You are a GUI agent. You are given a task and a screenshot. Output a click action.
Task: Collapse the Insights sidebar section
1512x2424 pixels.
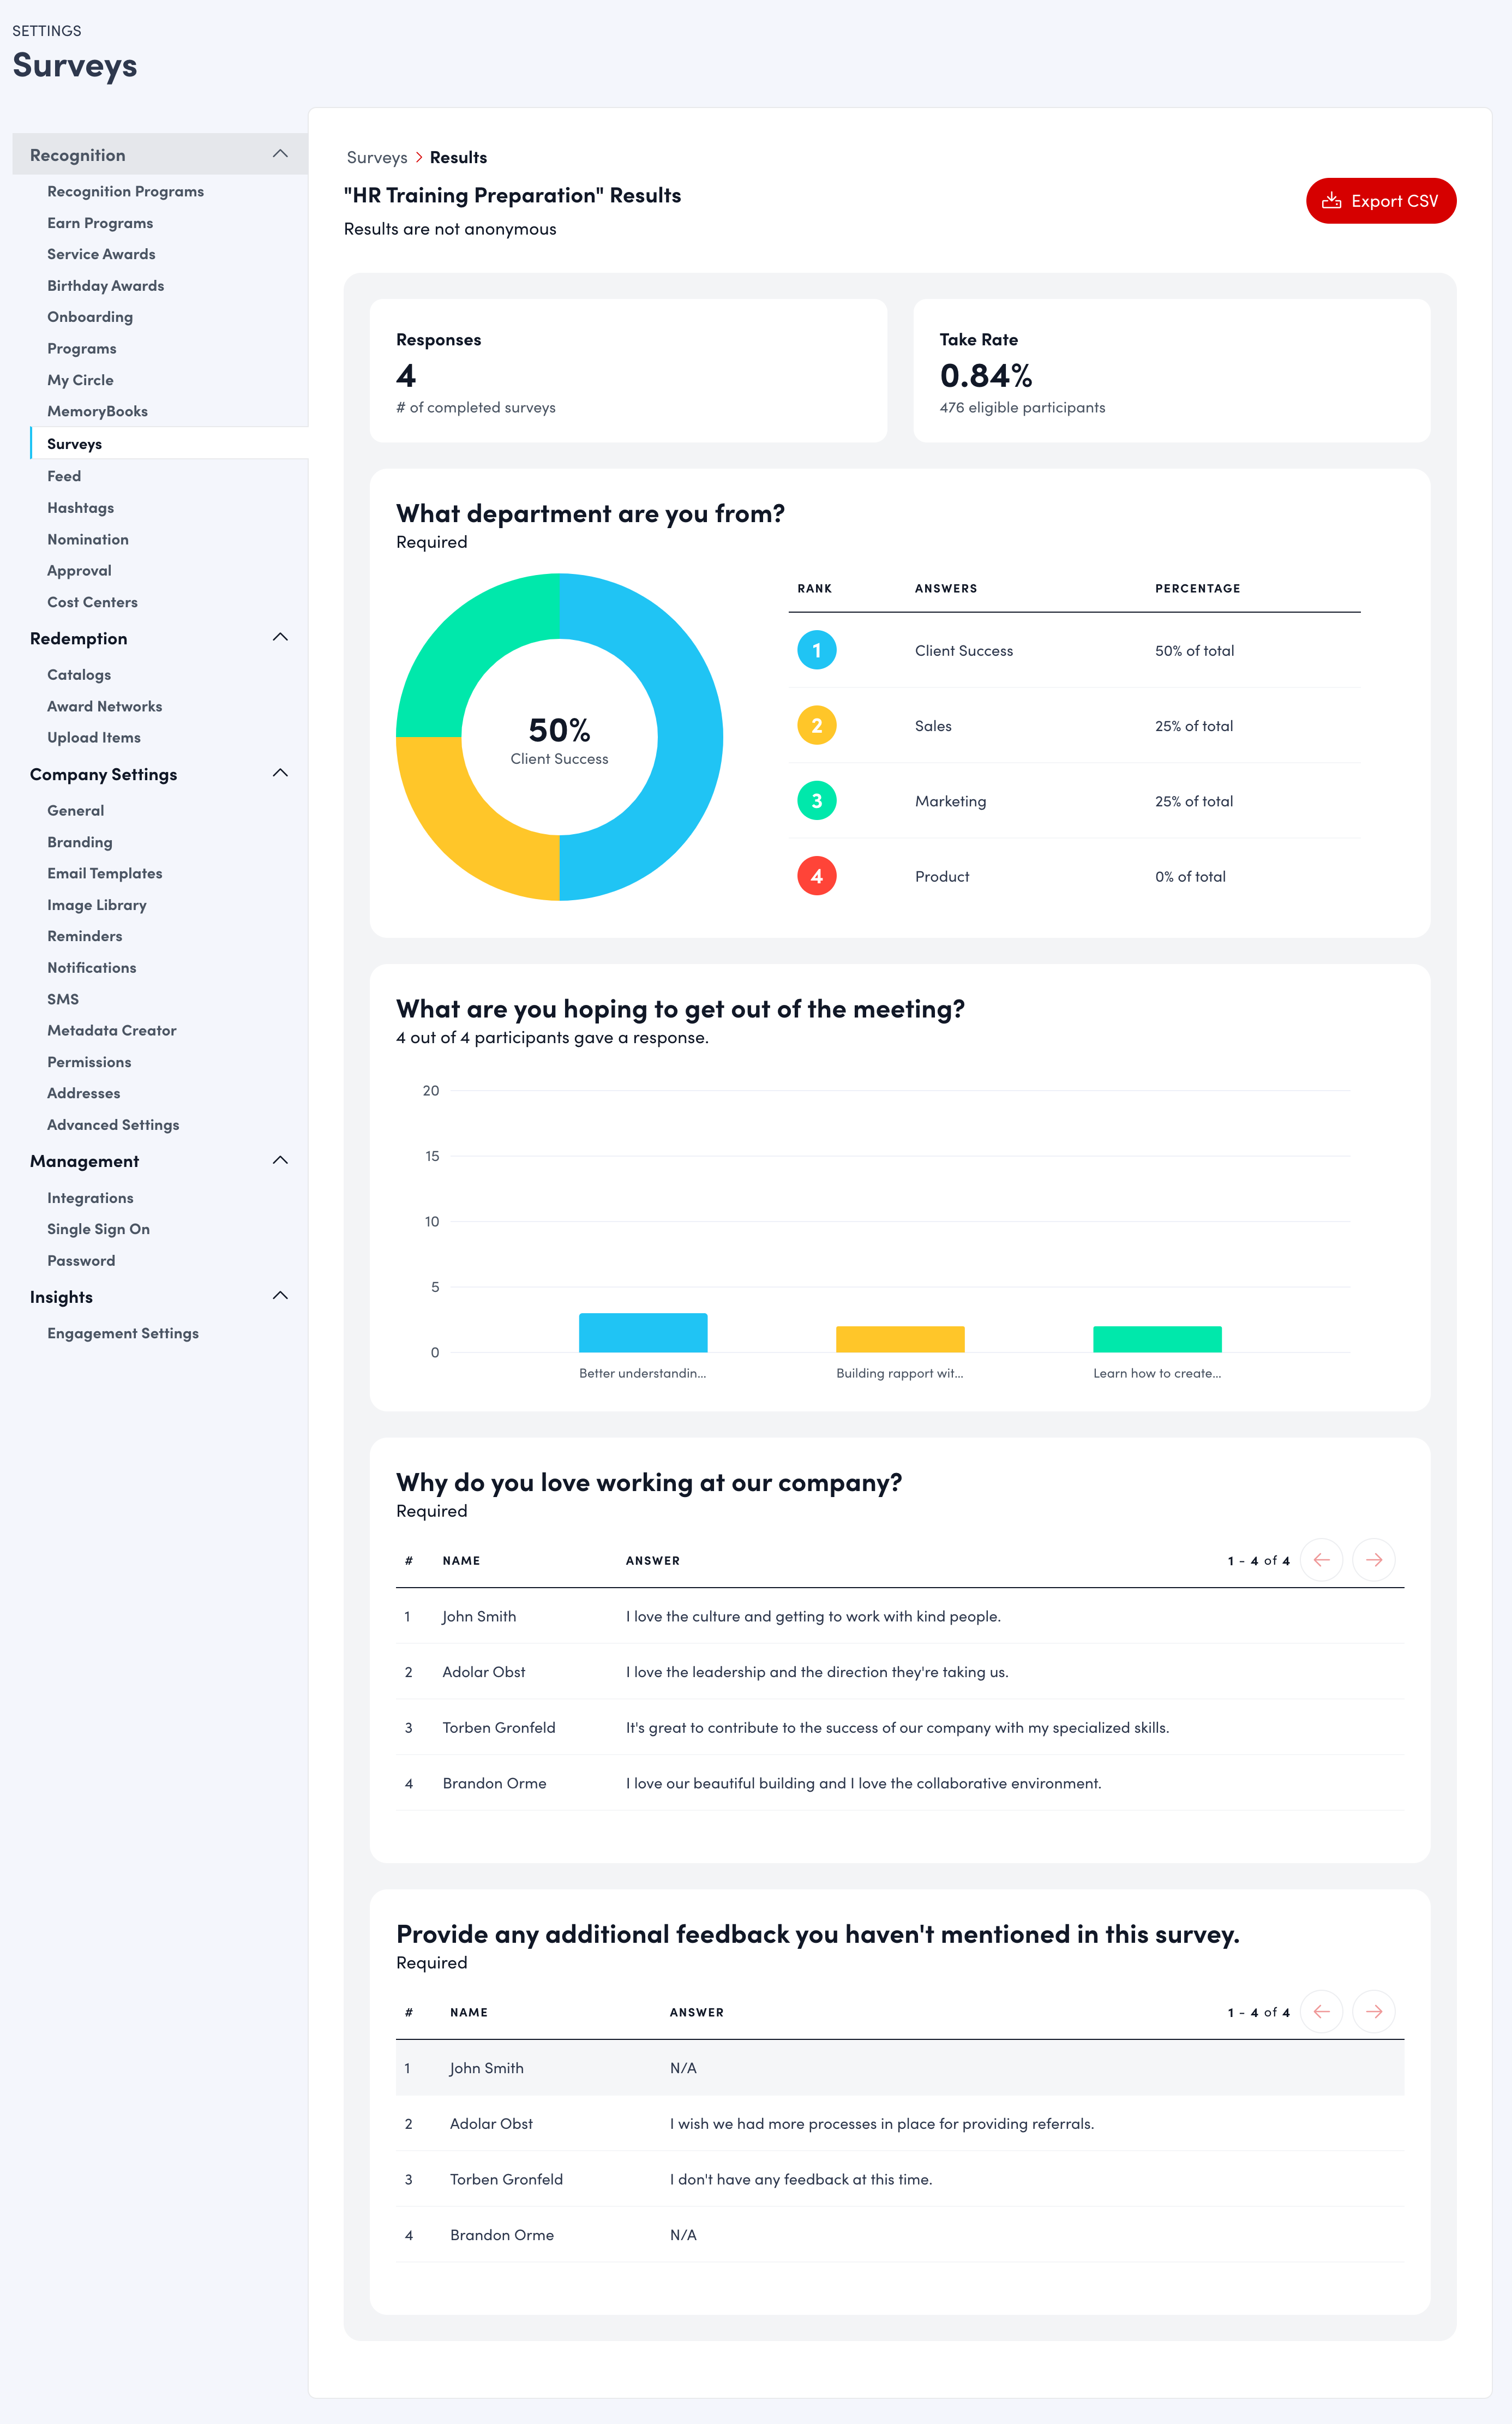point(280,1296)
